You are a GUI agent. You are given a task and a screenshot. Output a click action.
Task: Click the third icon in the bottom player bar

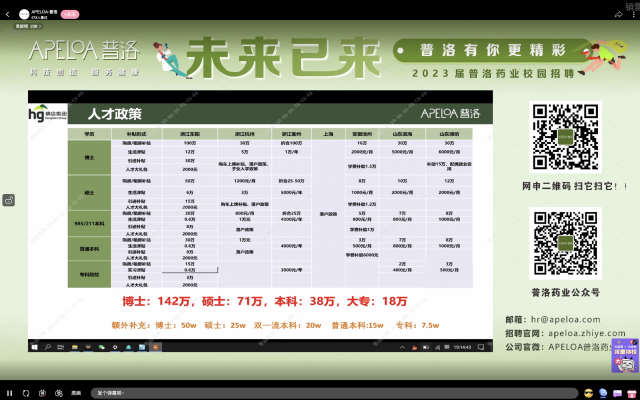coord(42,393)
